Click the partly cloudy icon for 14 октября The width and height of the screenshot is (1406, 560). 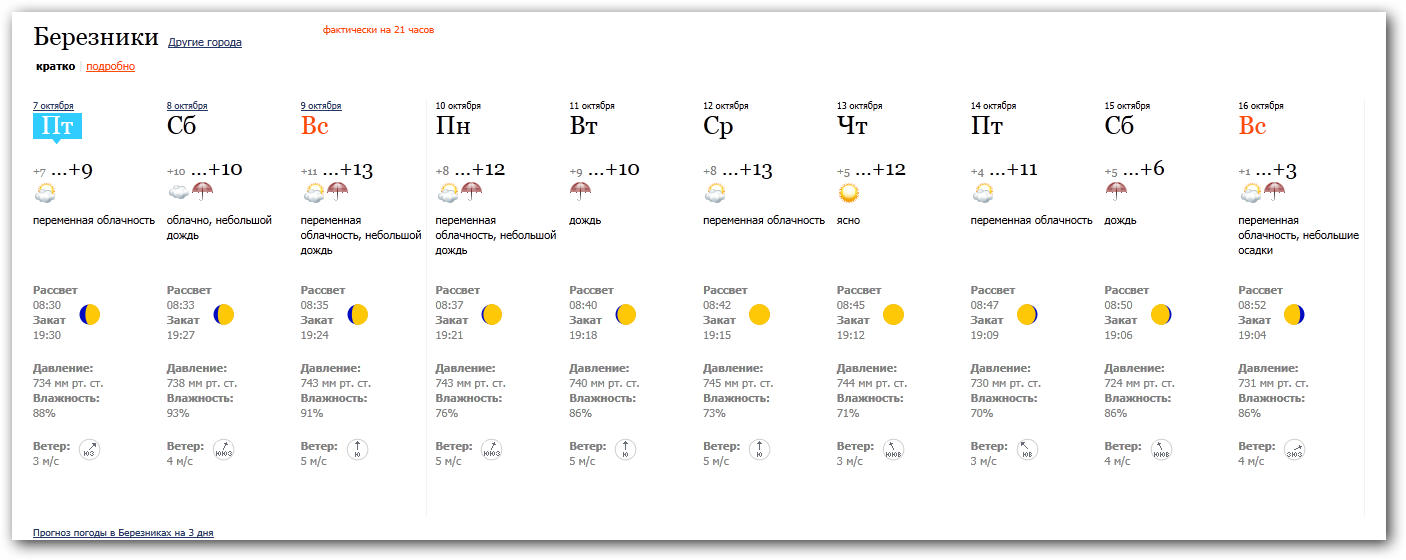pos(983,193)
